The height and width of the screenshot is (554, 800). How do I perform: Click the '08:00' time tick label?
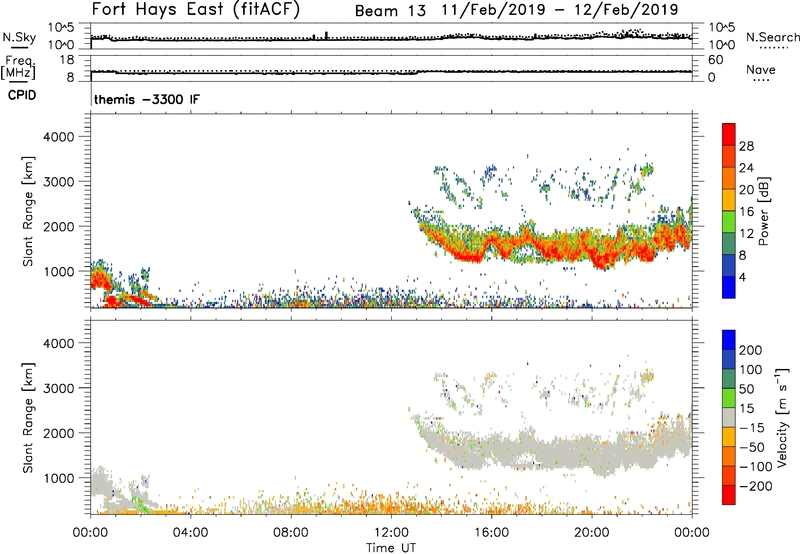[291, 533]
